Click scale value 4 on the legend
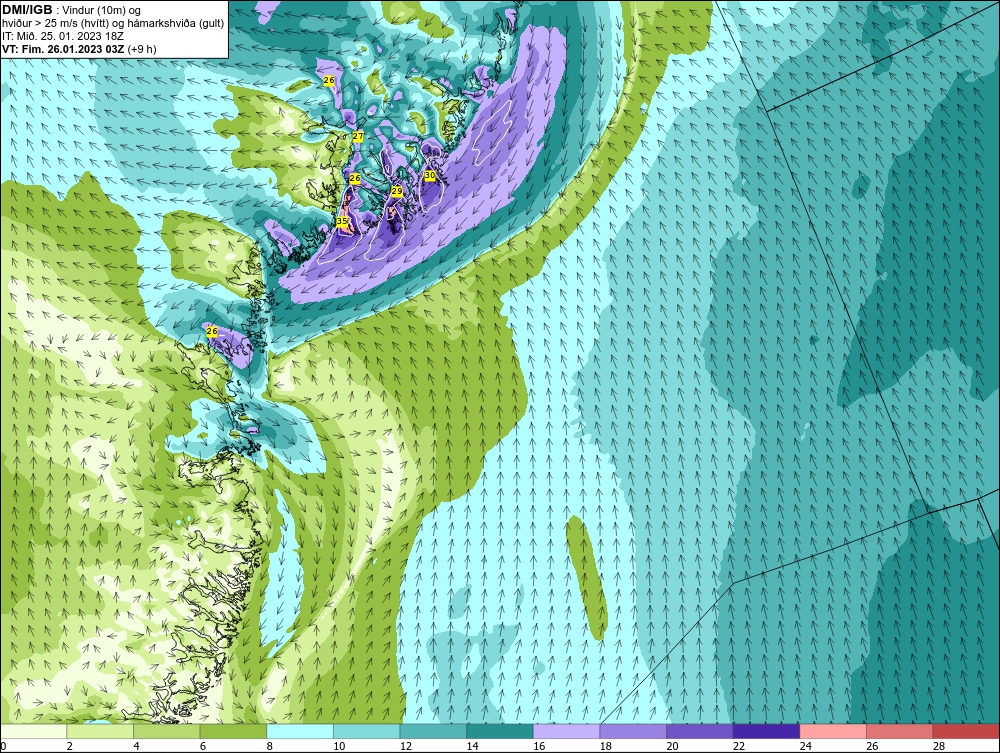1000x753 pixels. pyautogui.click(x=136, y=746)
